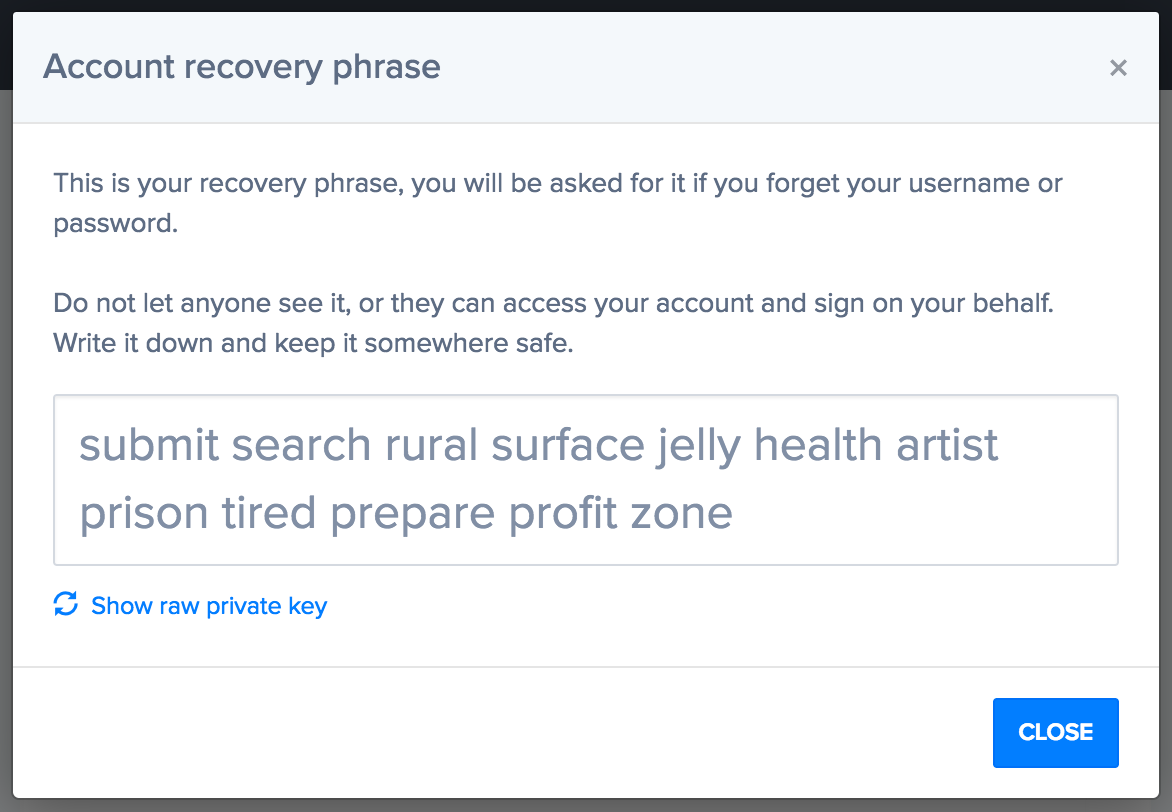The width and height of the screenshot is (1172, 812).
Task: Click the word 'artist' in the phrase
Action: (x=947, y=445)
